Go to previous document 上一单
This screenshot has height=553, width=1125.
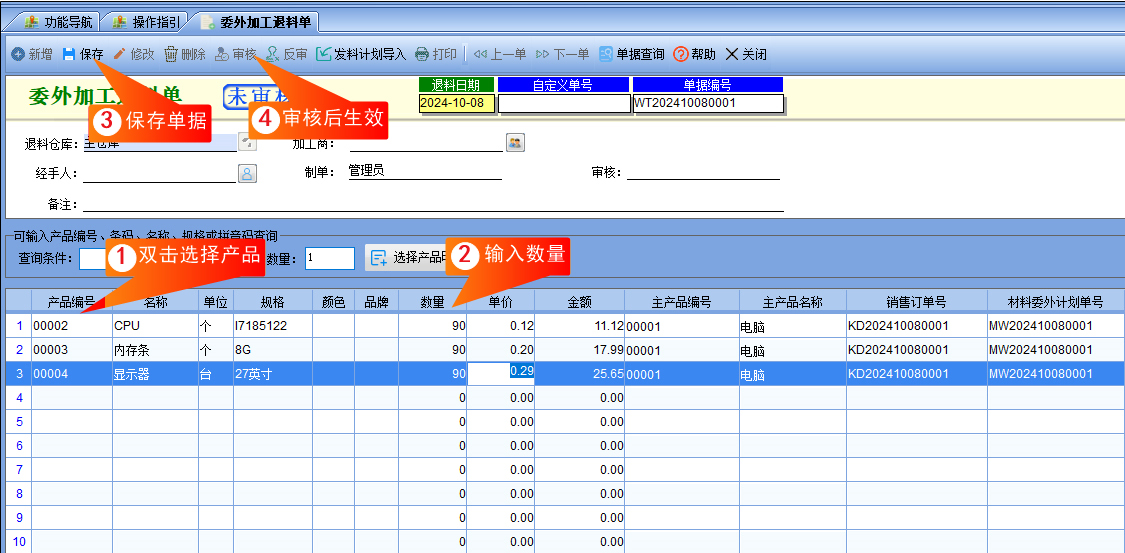pyautogui.click(x=500, y=54)
